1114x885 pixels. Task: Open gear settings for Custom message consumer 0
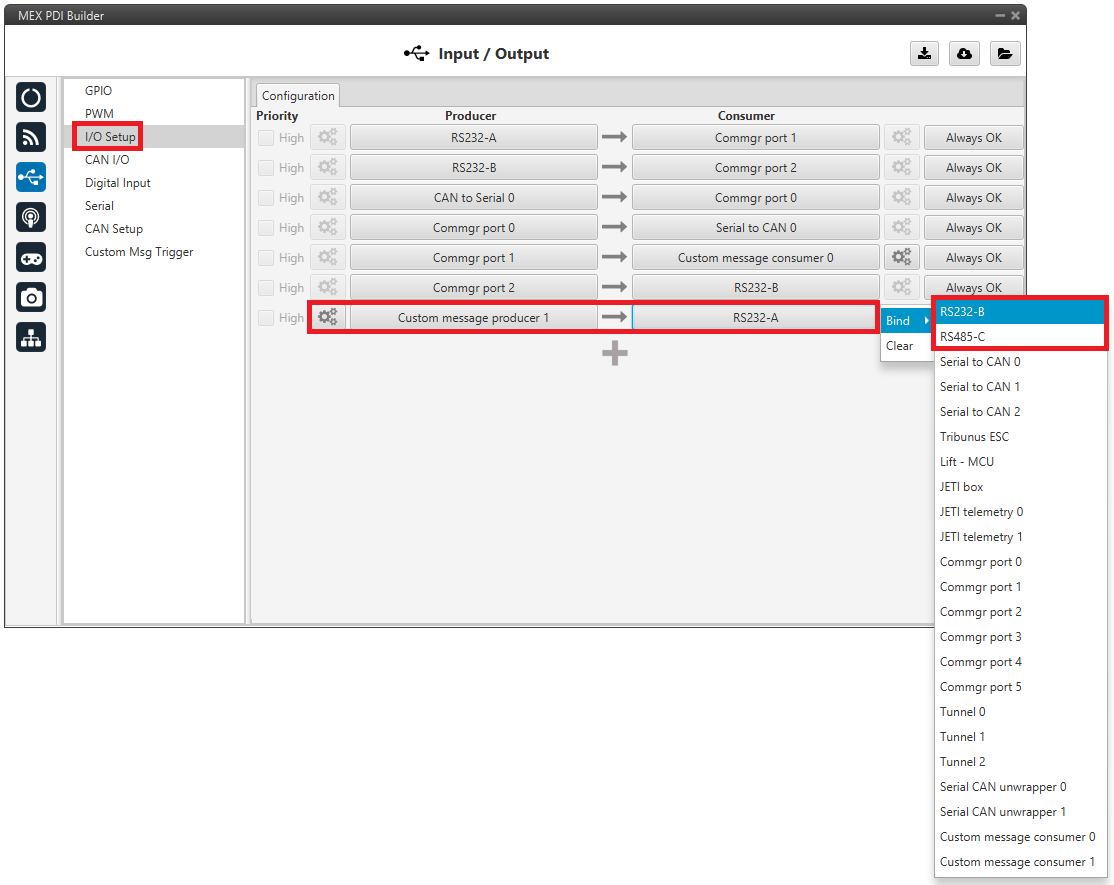(x=901, y=258)
